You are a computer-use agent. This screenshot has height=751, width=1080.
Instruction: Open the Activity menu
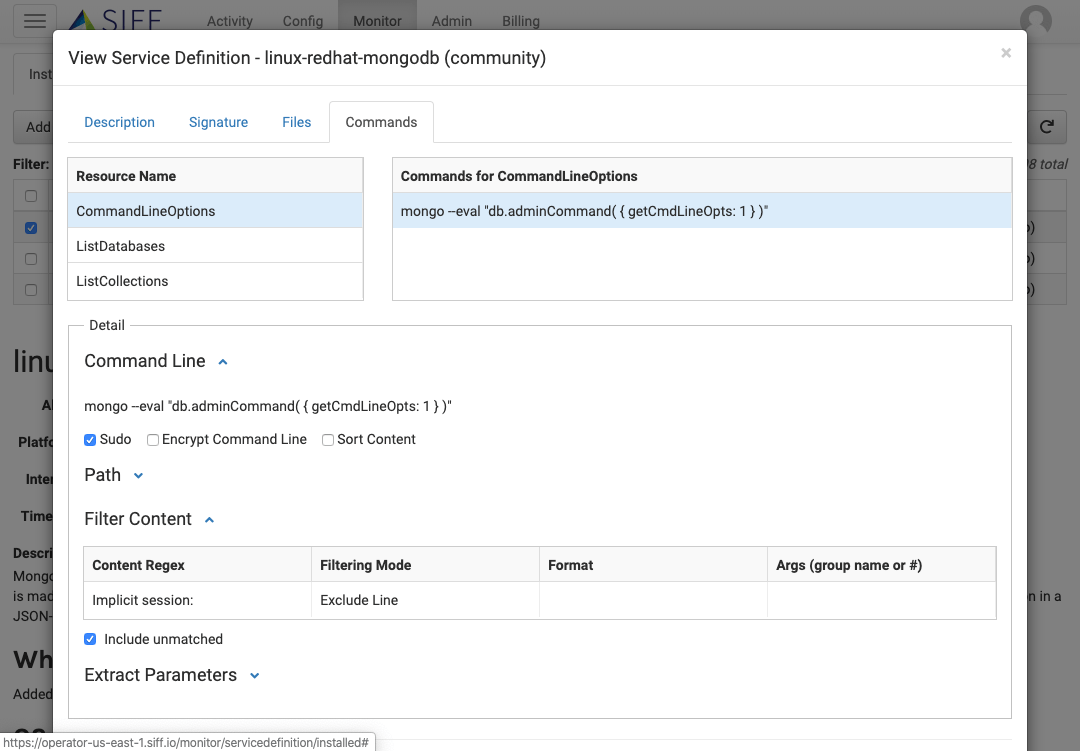(229, 21)
